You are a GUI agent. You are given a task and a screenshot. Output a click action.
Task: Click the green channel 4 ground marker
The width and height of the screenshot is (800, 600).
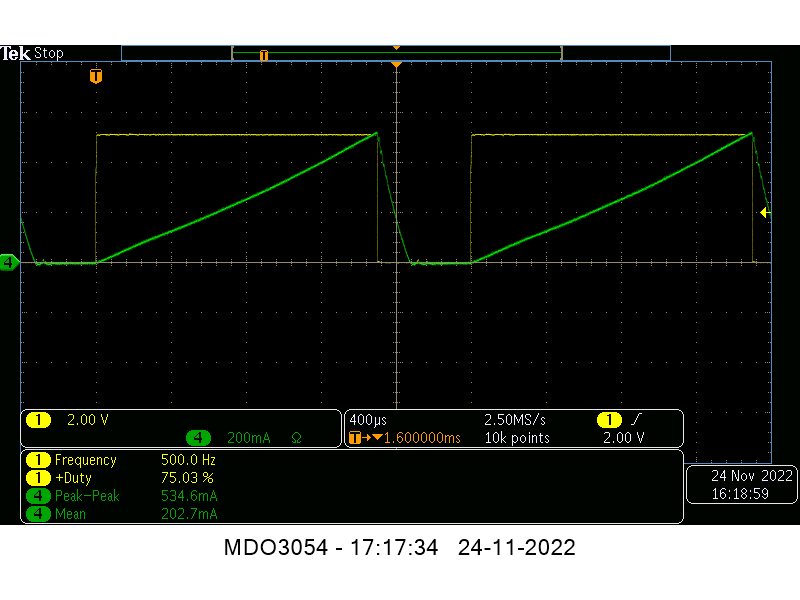[9, 262]
